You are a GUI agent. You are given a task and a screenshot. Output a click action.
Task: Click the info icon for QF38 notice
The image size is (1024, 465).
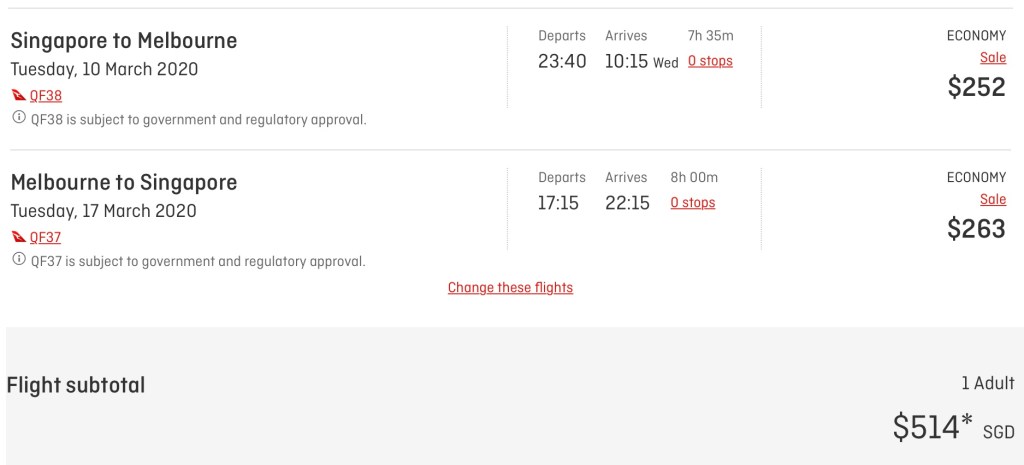18,119
